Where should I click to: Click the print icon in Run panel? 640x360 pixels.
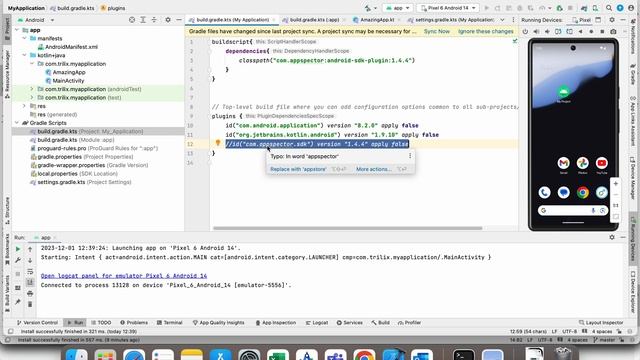click(30, 293)
